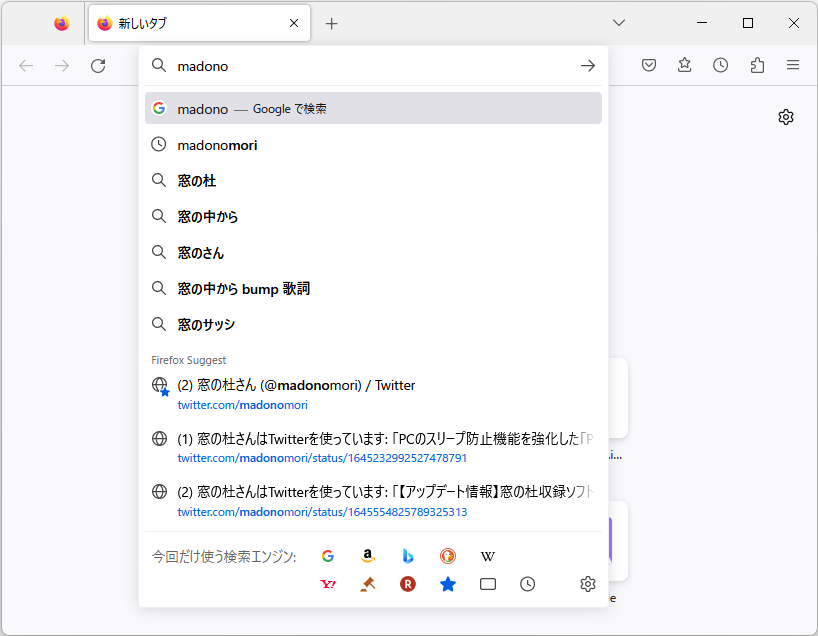Viewport: 818px width, 636px height.
Task: Select the Amazon search engine icon
Action: pos(368,555)
